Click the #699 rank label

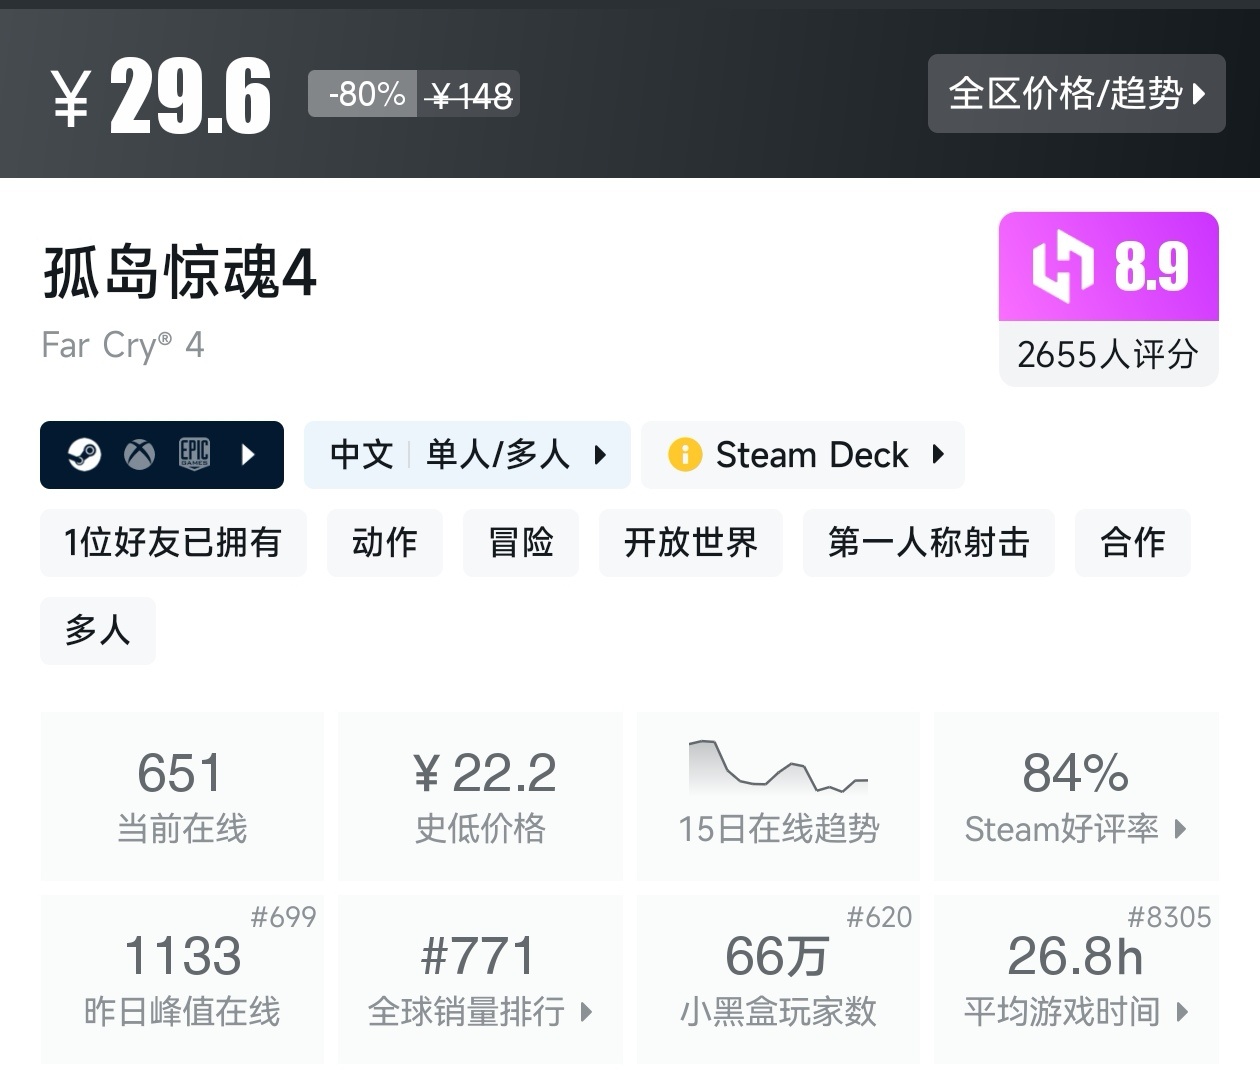click(283, 917)
